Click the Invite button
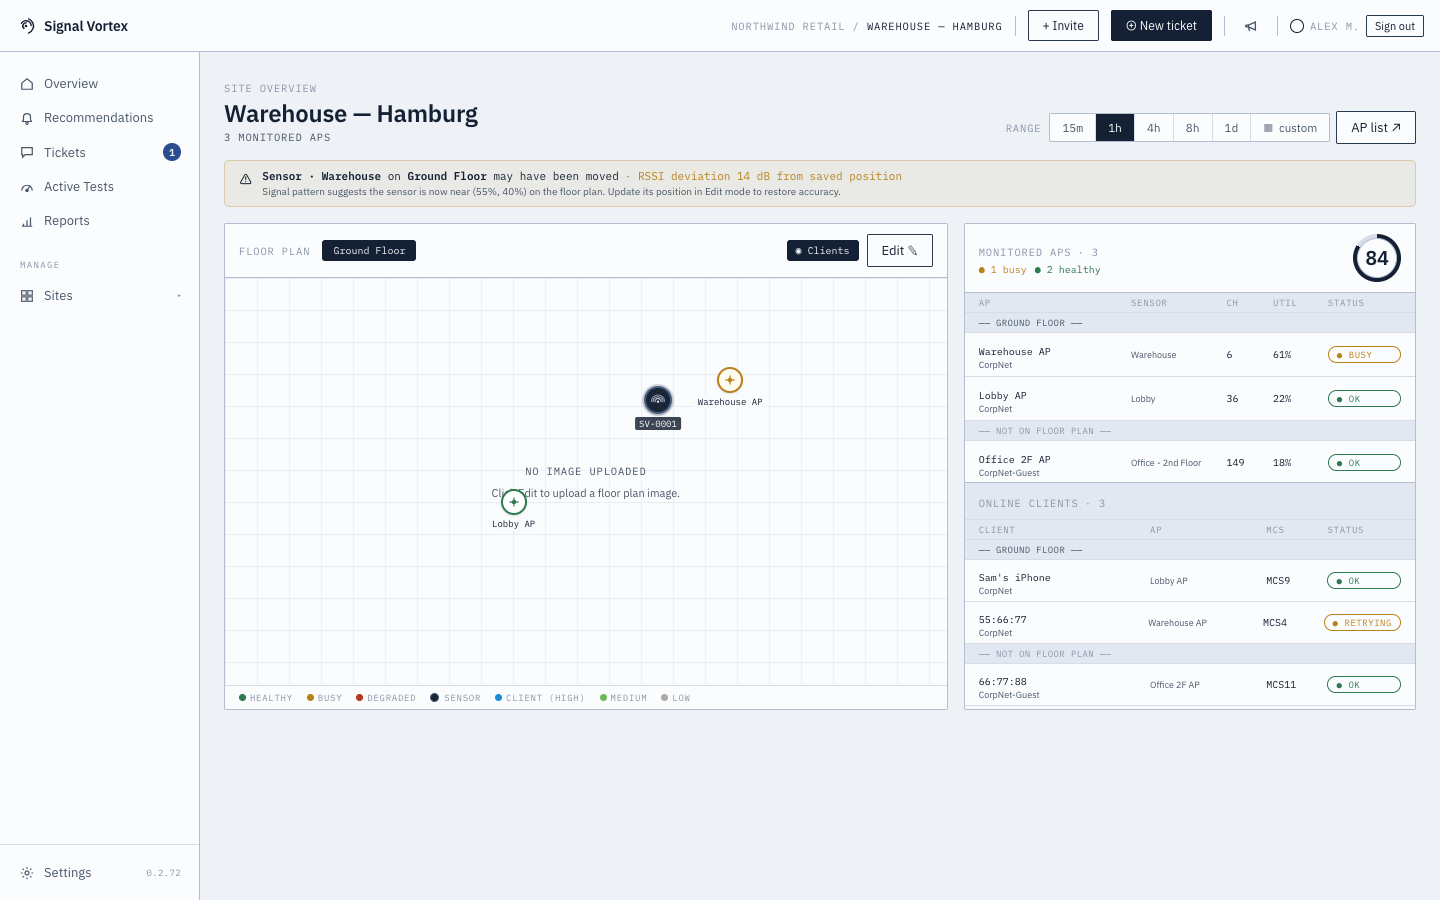1440x900 pixels. point(1063,26)
